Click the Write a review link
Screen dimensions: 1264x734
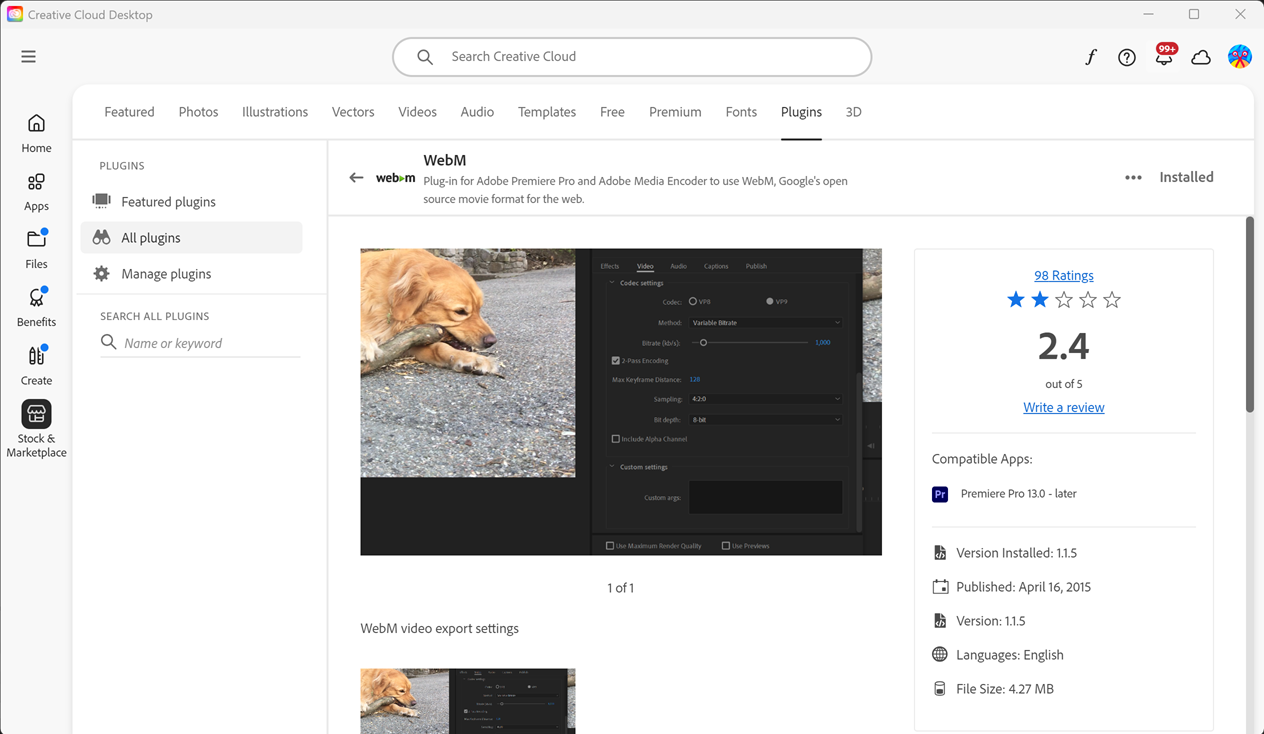point(1063,407)
